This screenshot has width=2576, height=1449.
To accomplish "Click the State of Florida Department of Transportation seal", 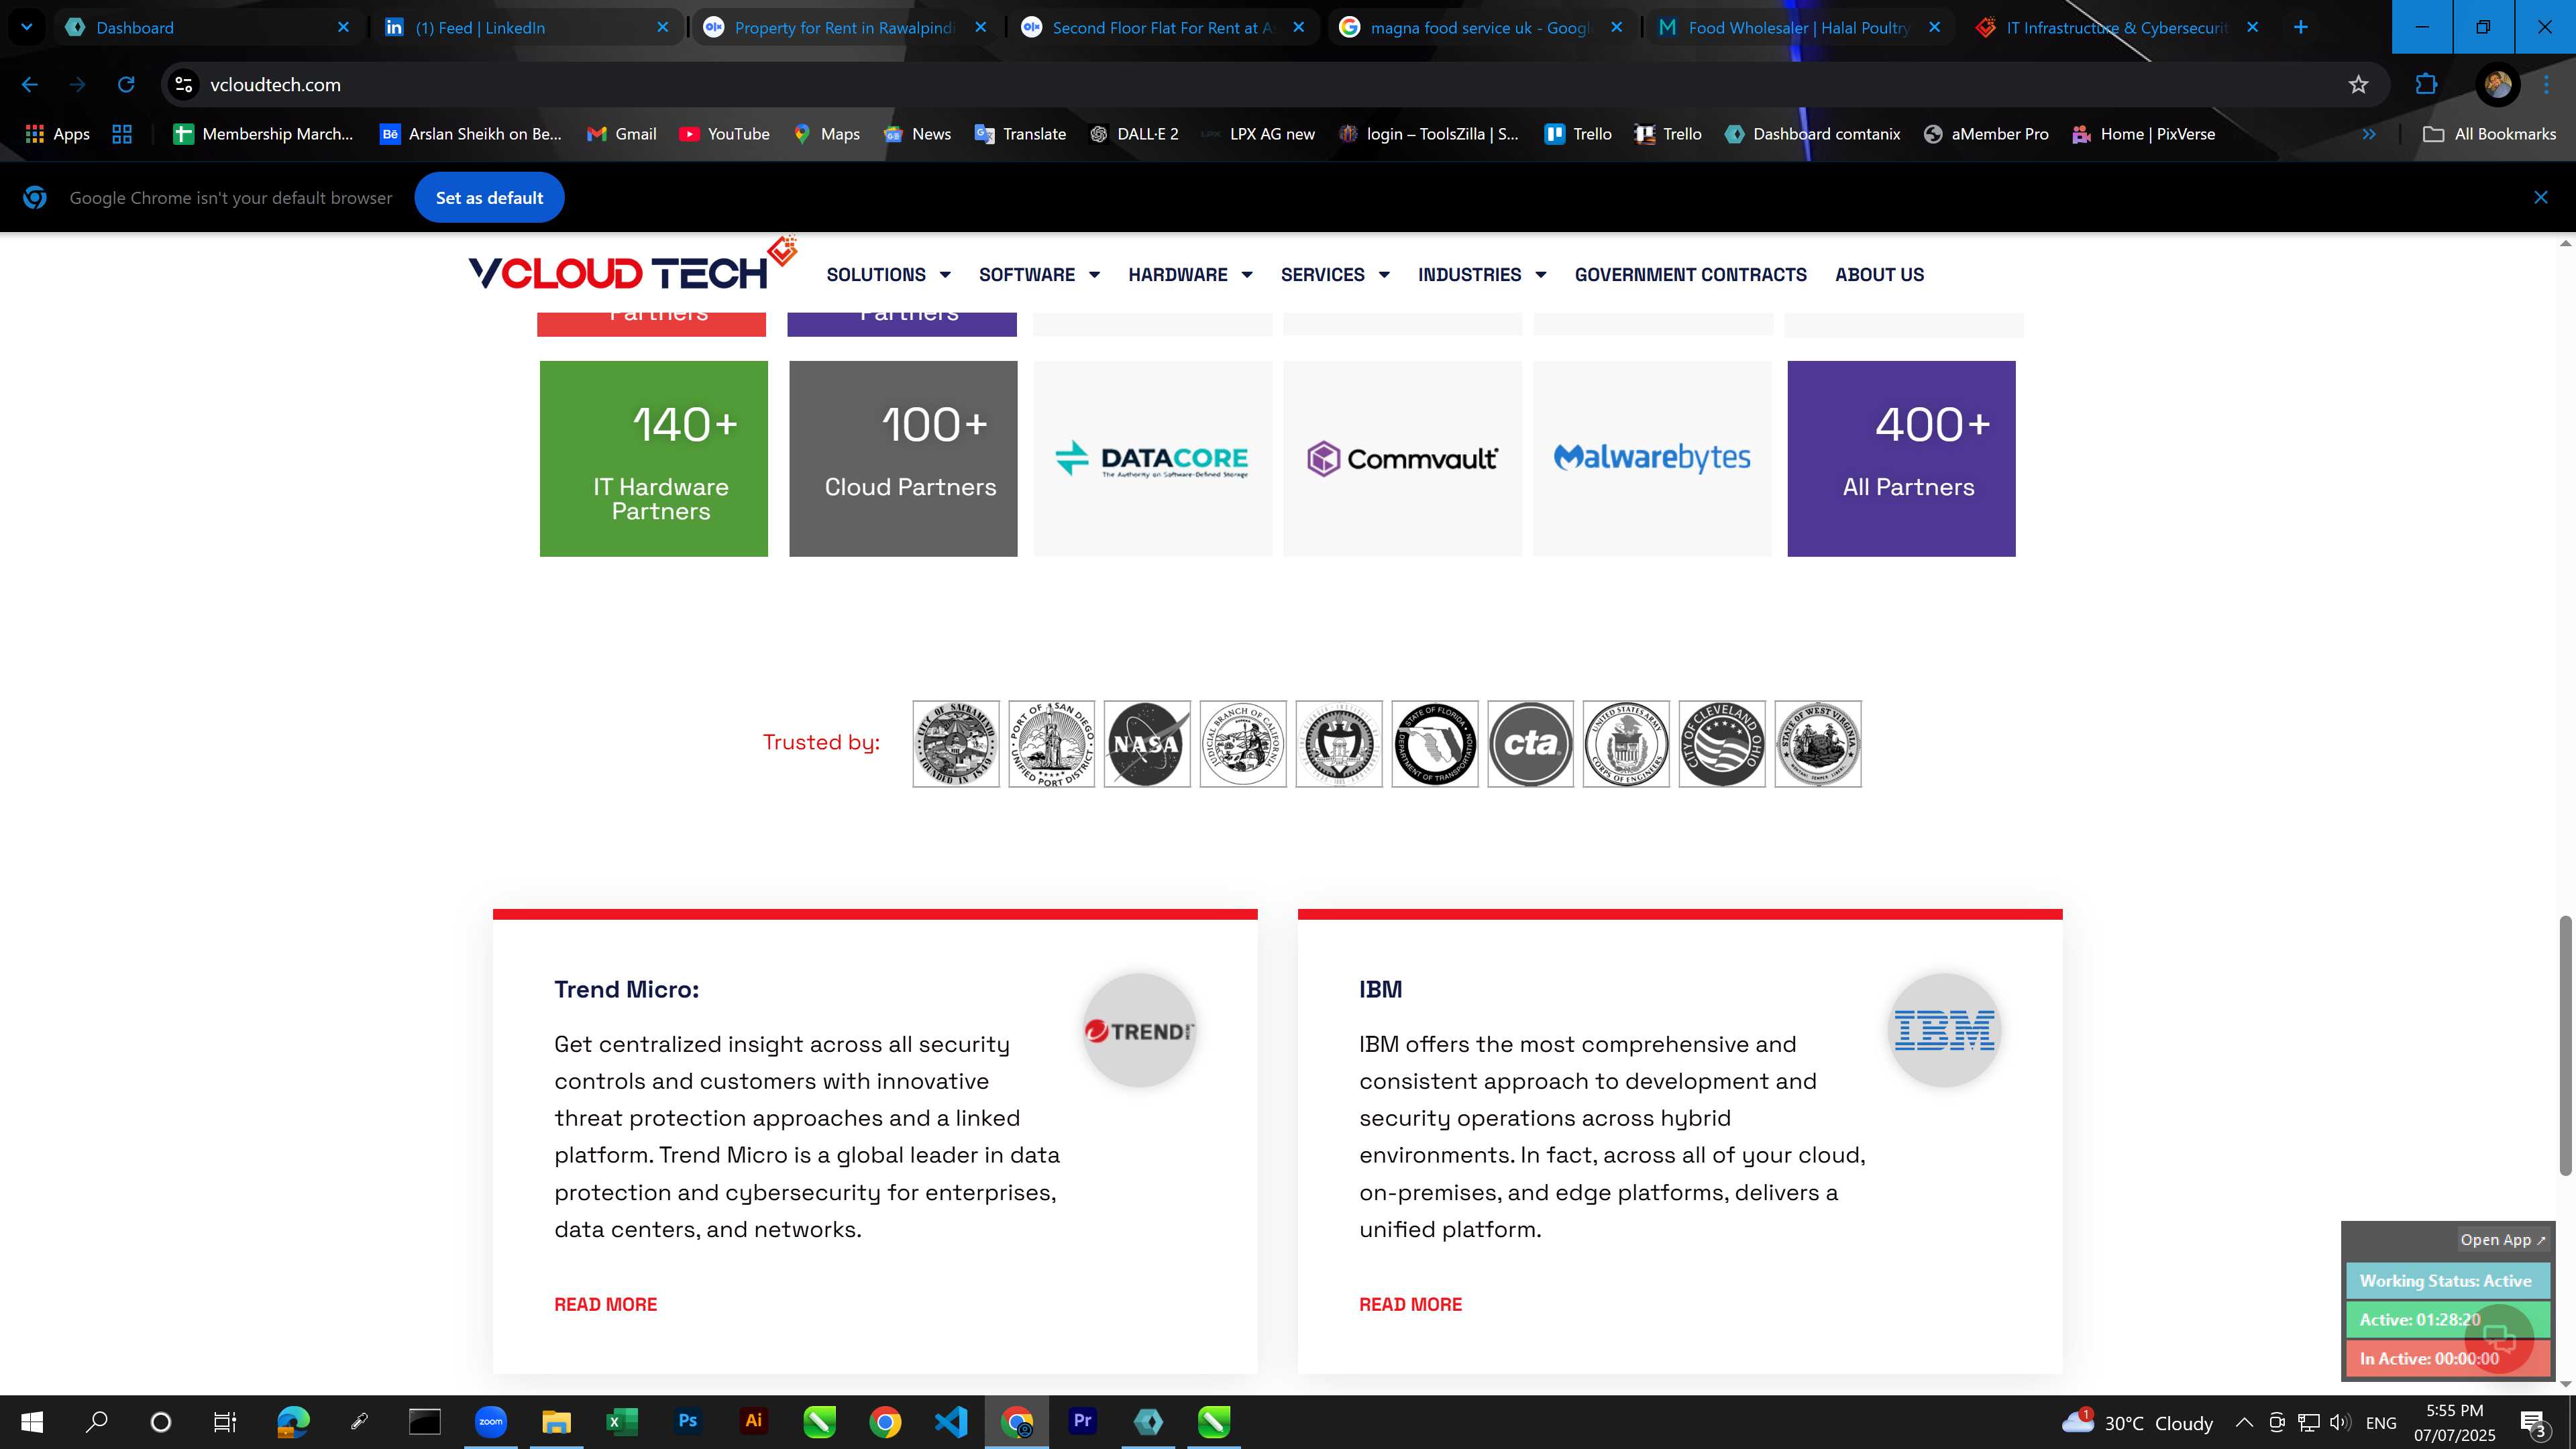I will point(1435,744).
